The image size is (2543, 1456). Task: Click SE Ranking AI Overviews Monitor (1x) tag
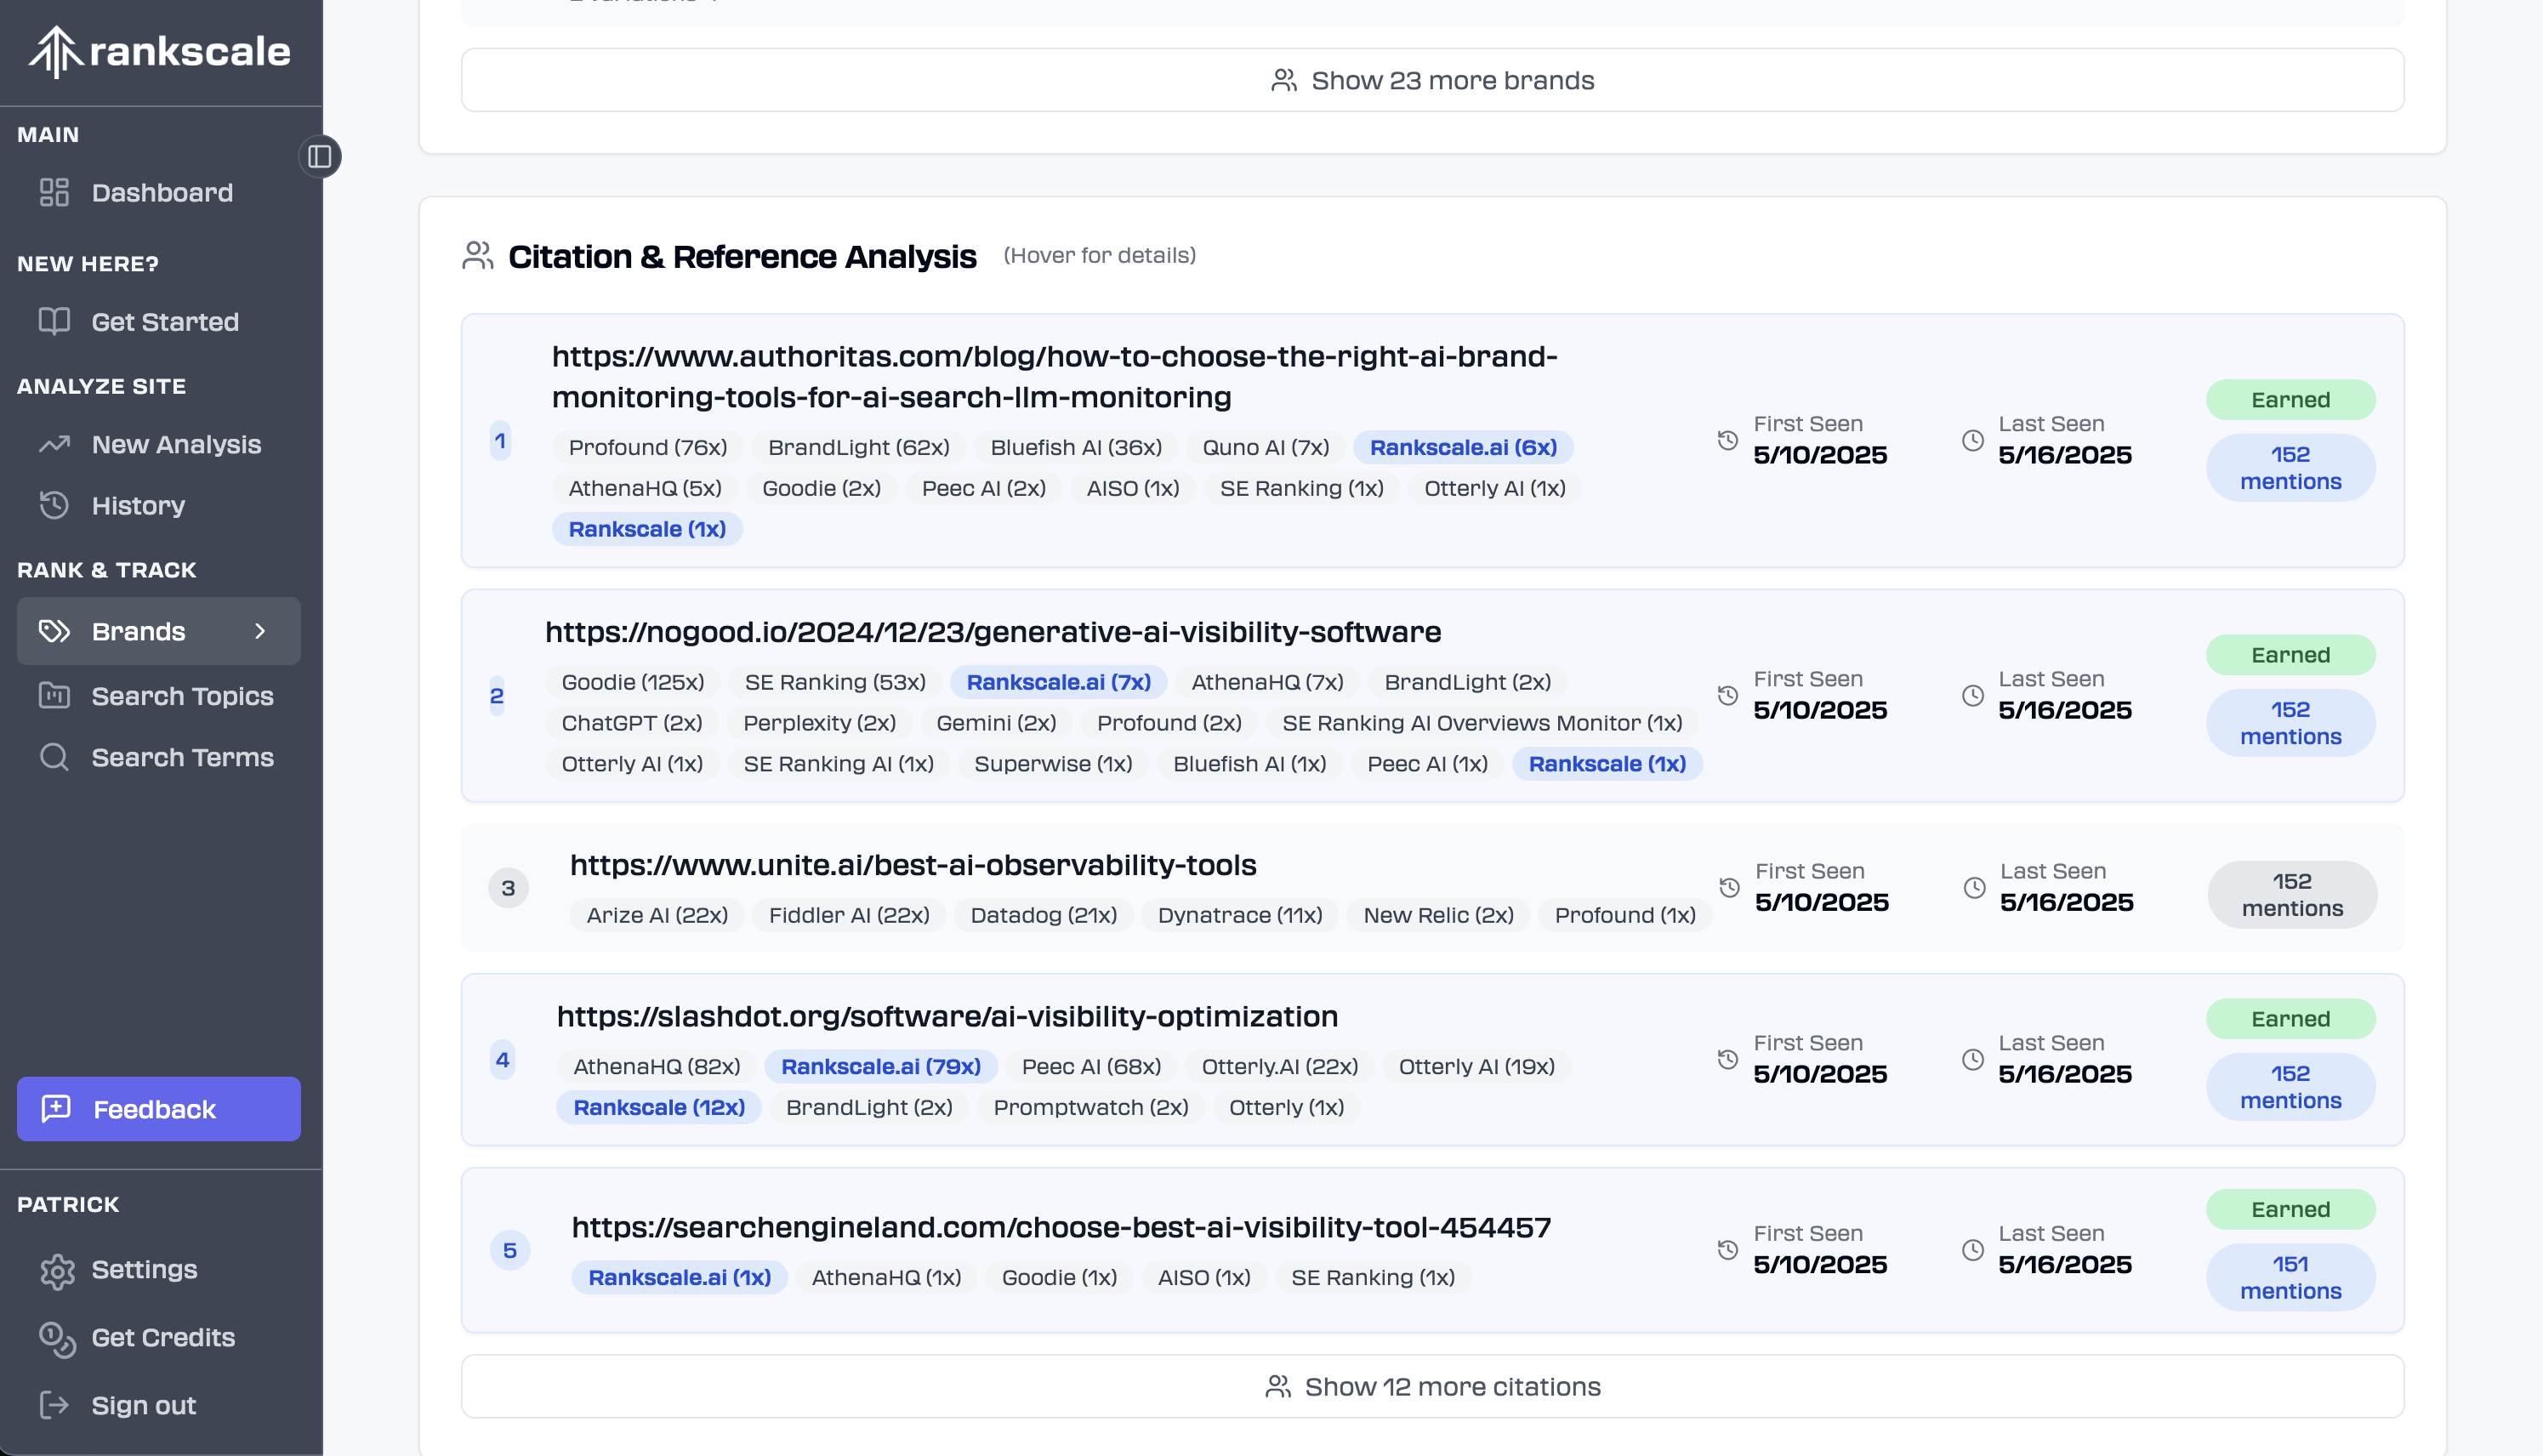[x=1482, y=722]
